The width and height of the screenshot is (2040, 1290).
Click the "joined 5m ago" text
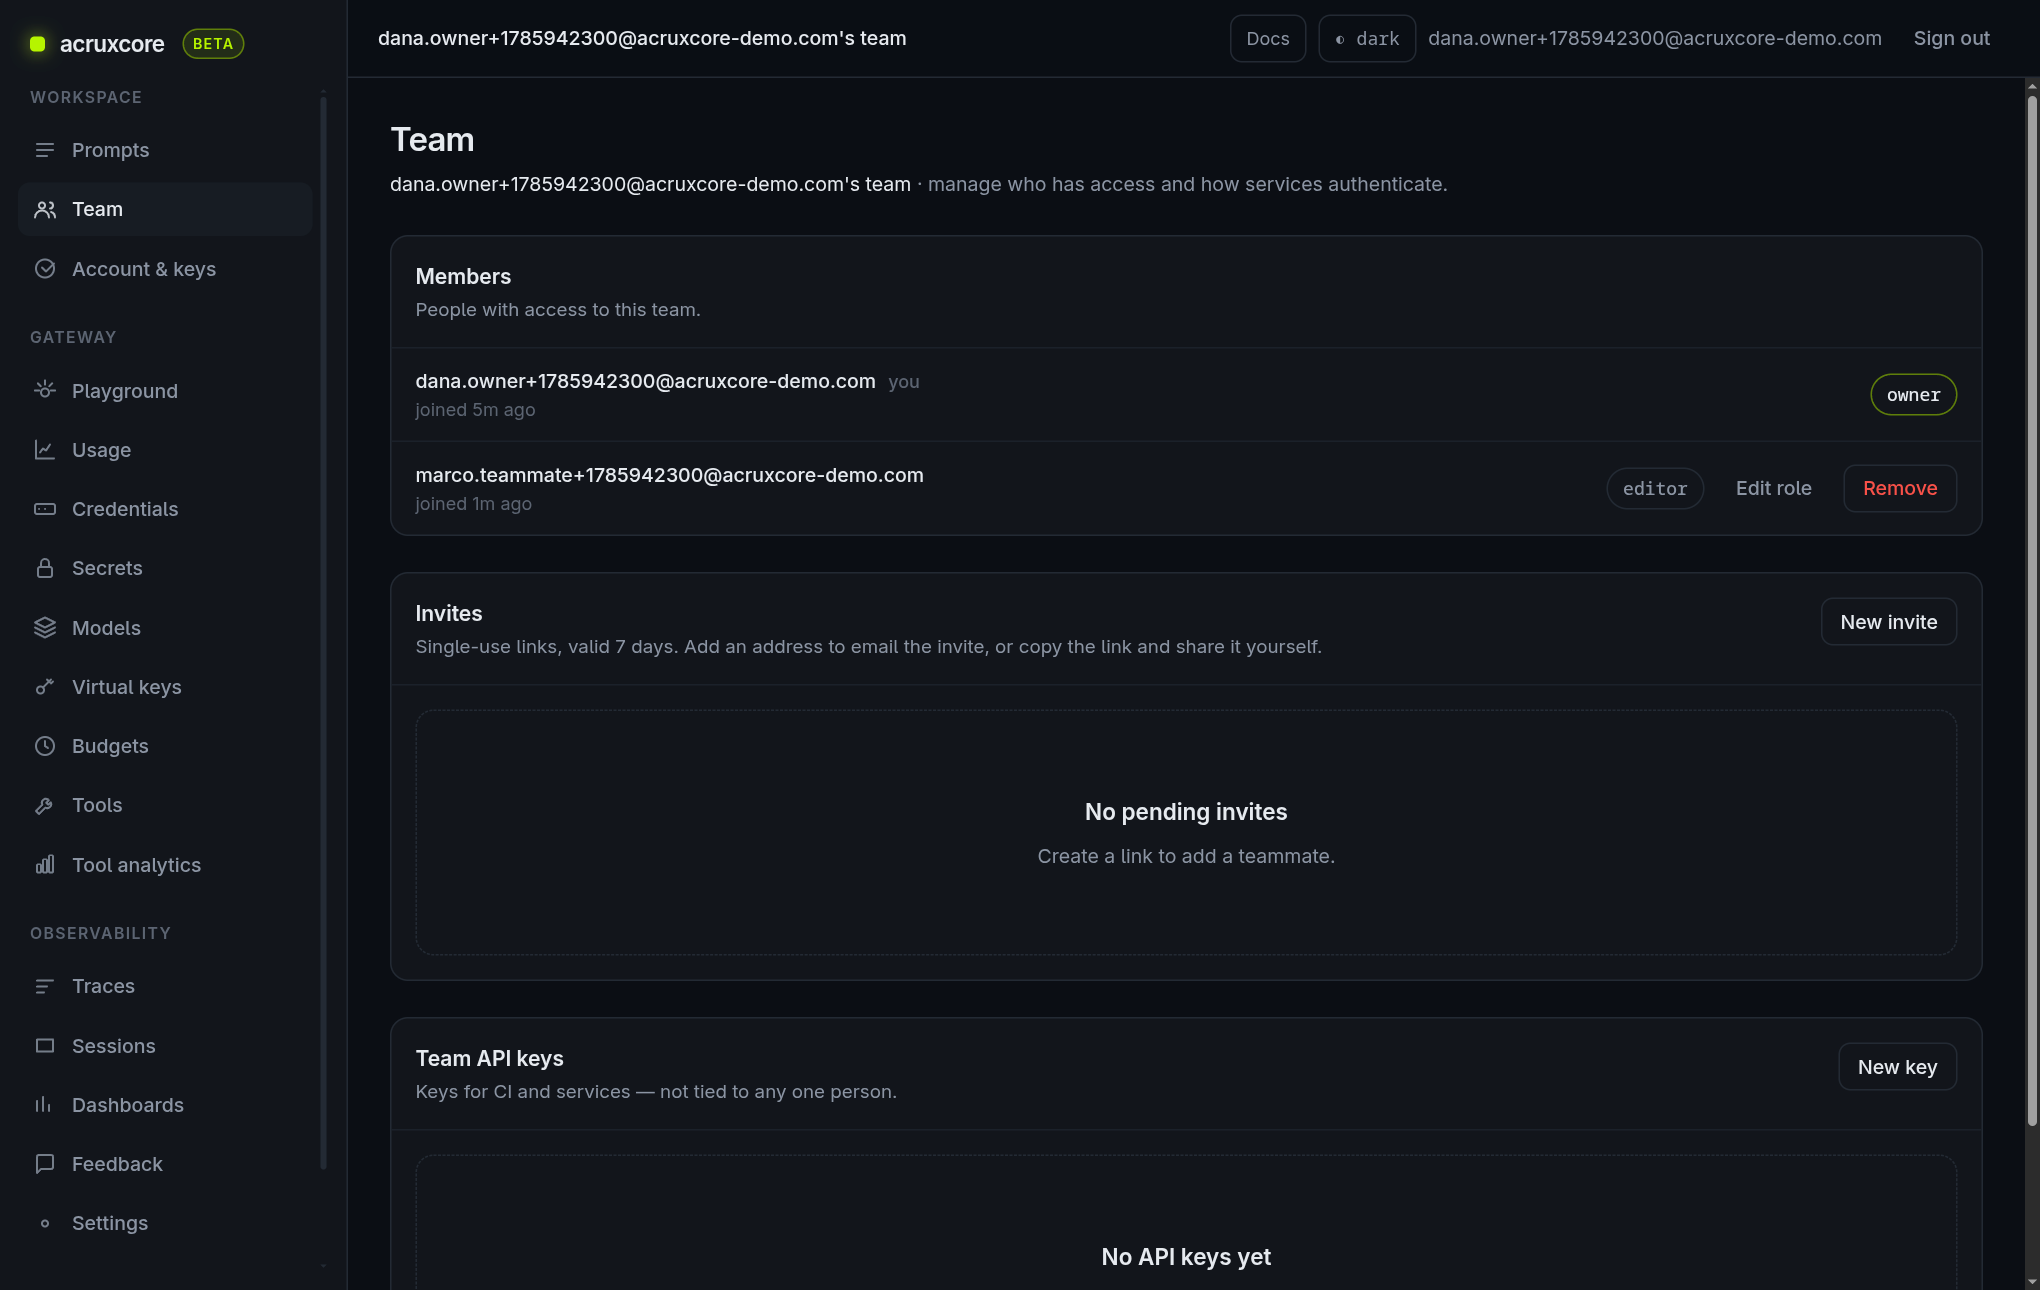pos(475,410)
